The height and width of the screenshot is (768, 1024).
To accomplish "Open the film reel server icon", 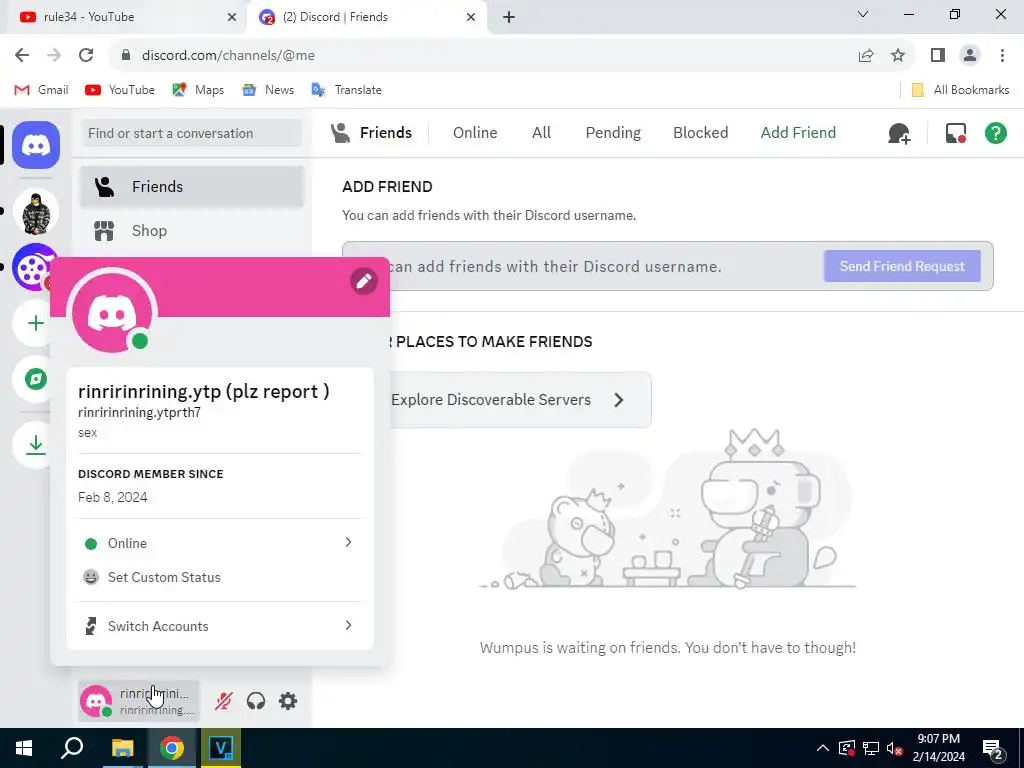I will pyautogui.click(x=34, y=267).
